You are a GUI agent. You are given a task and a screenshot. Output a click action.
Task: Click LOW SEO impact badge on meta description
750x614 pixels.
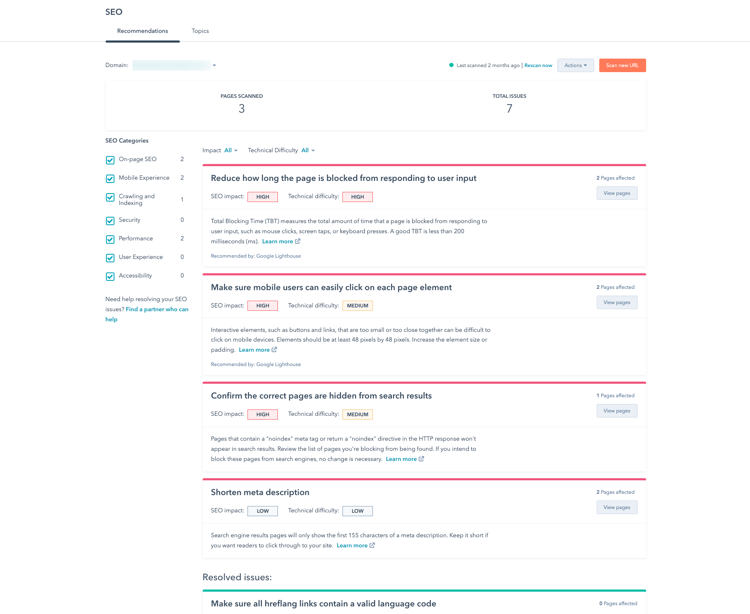(263, 511)
